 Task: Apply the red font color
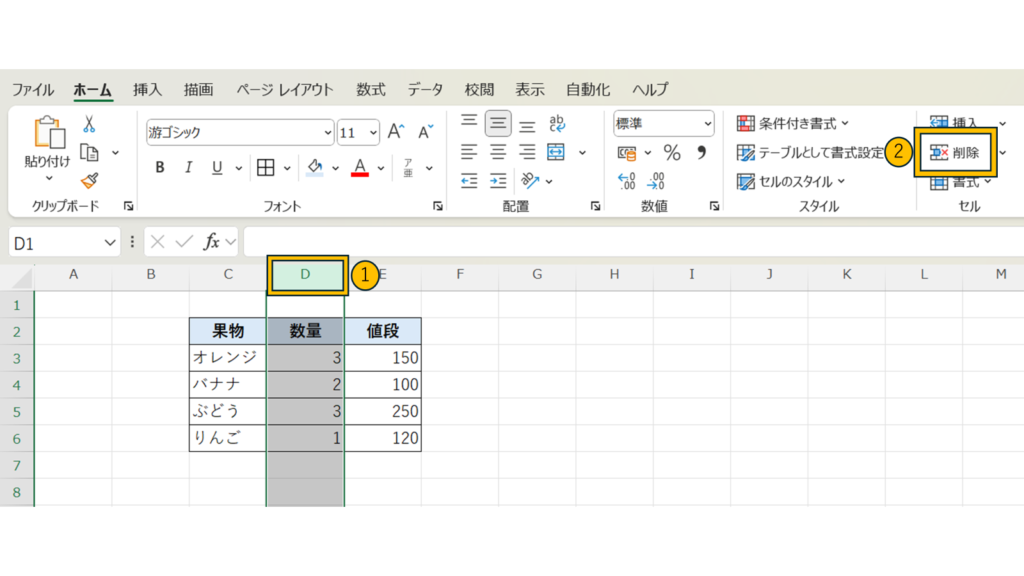pyautogui.click(x=361, y=167)
